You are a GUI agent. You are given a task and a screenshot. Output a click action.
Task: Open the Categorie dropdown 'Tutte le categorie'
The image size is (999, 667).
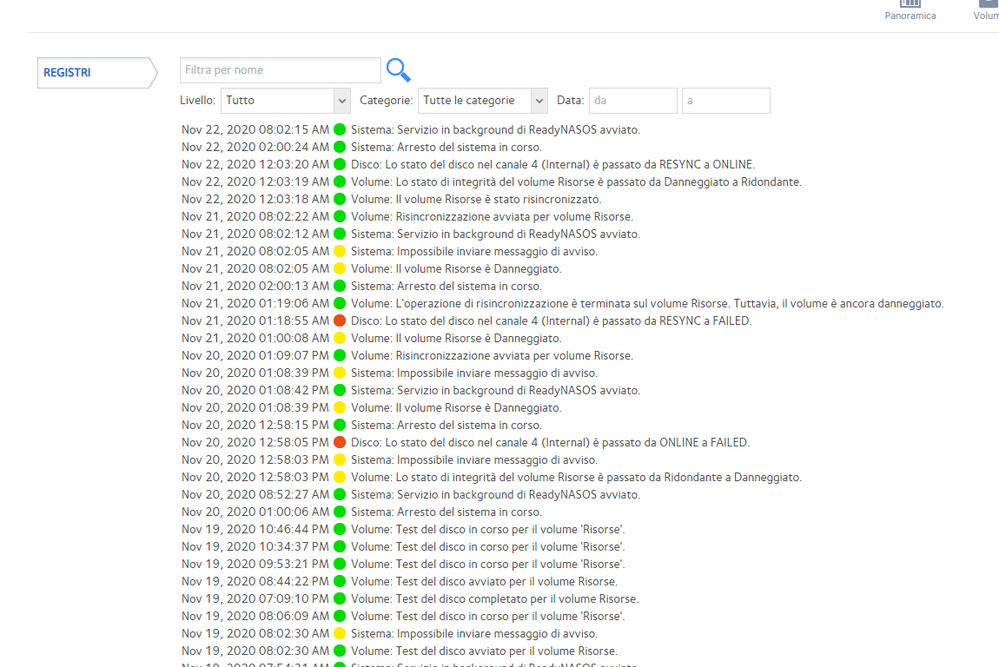(483, 100)
